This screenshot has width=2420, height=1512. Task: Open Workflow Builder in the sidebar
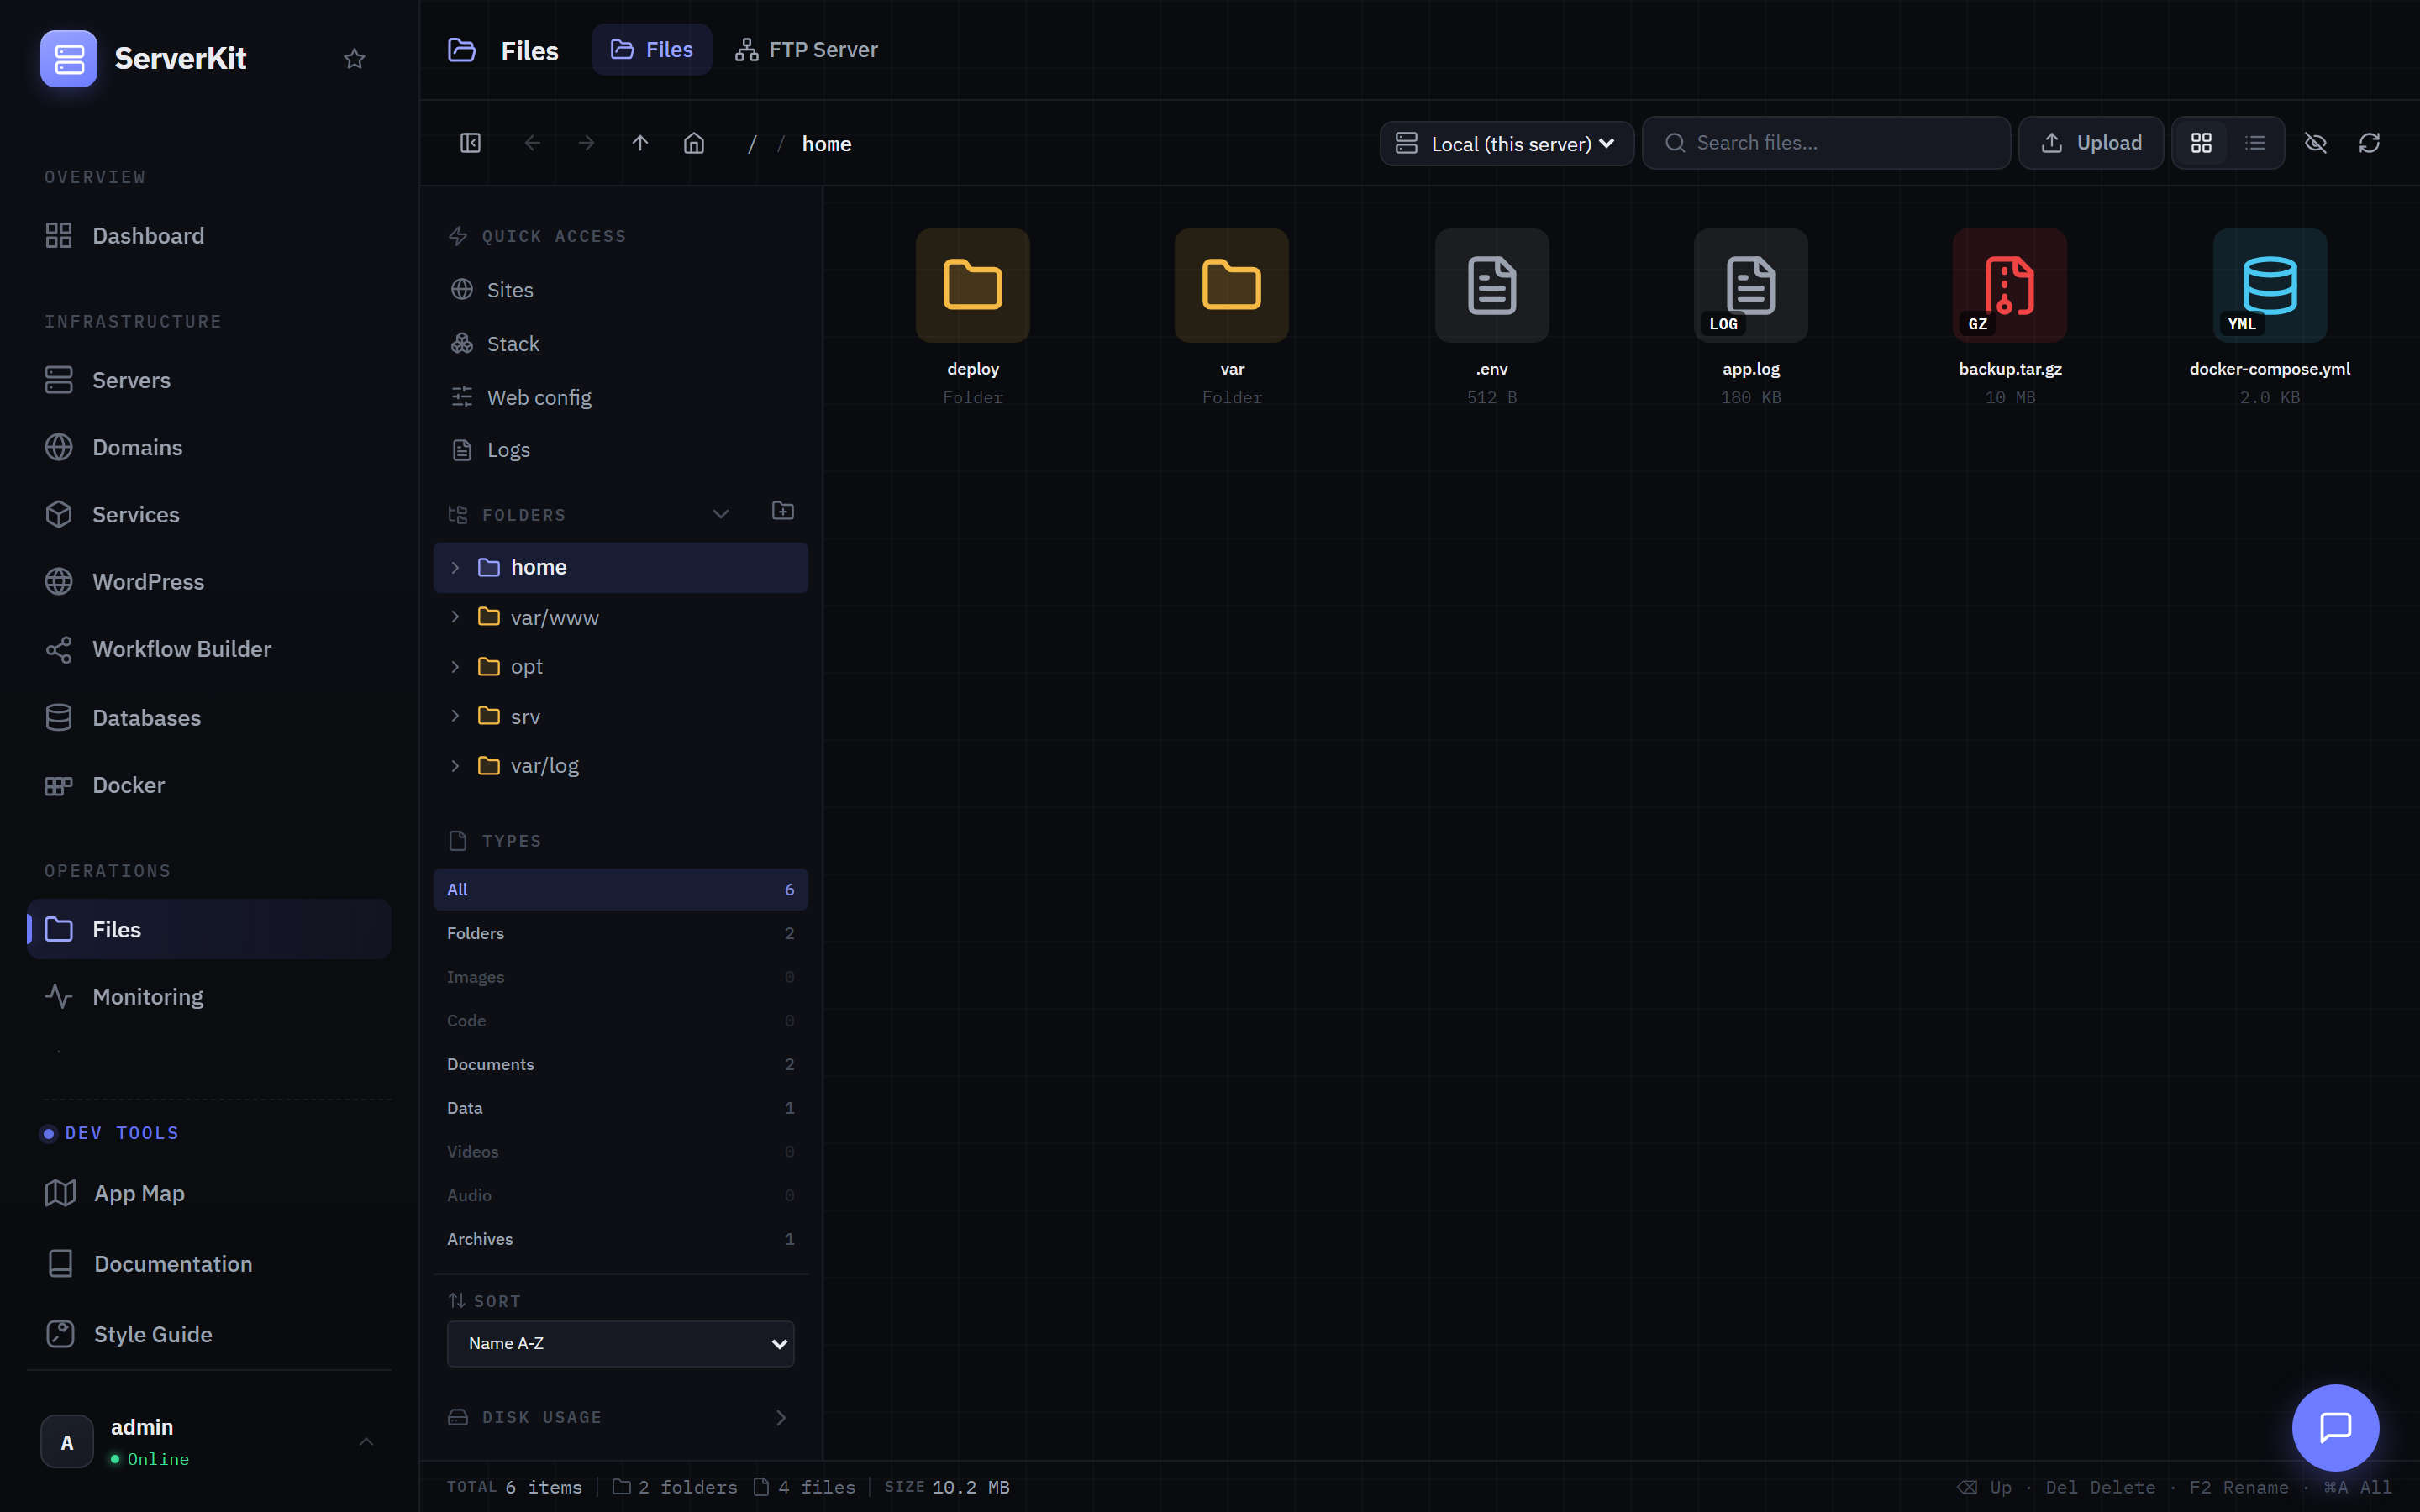point(209,649)
